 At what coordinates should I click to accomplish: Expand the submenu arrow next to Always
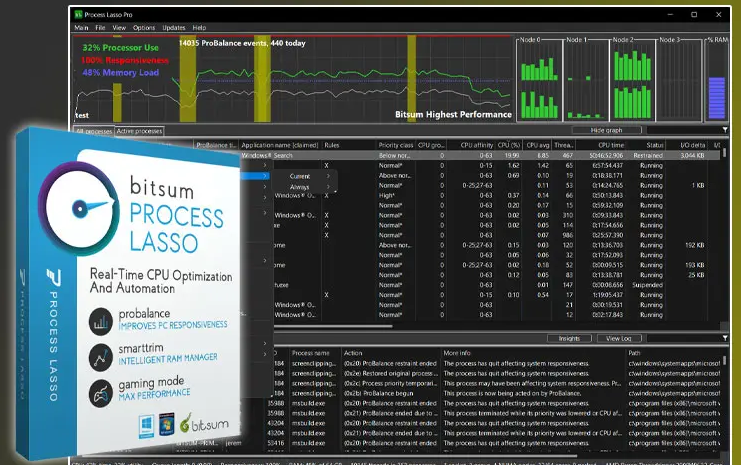click(x=328, y=187)
